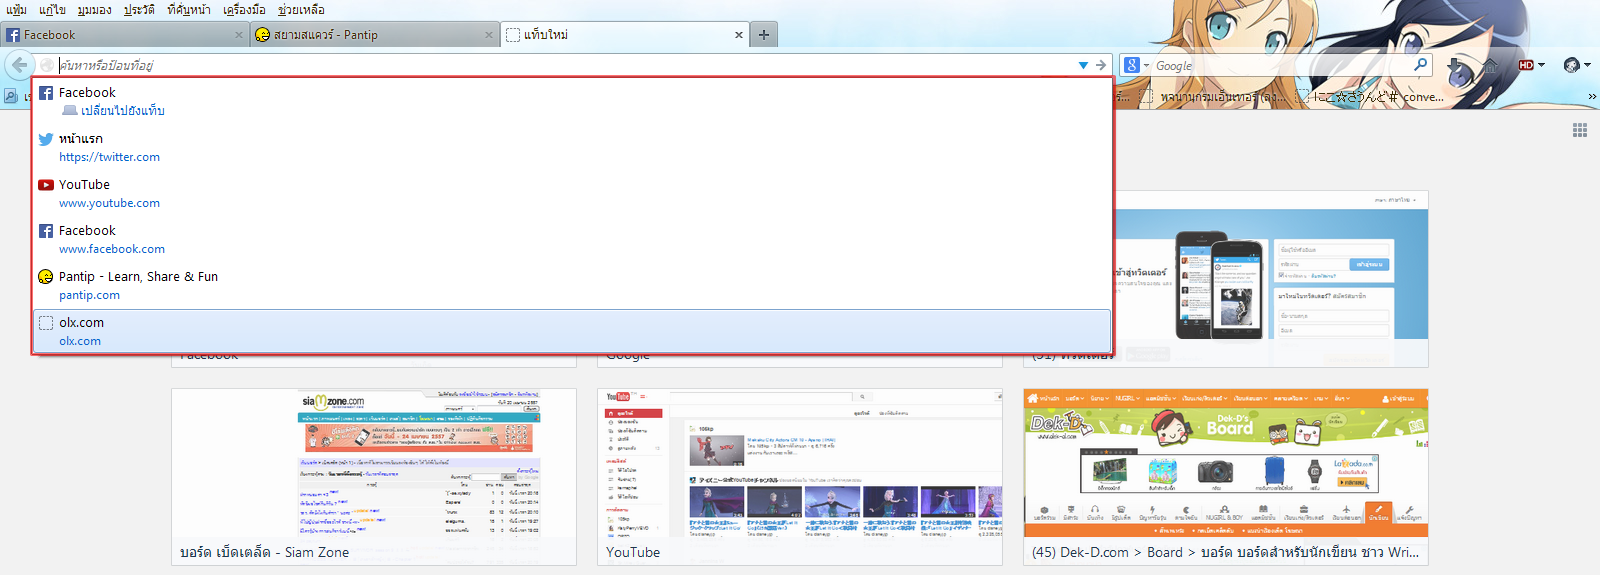Click the Facebook icon beside www.facebook.com
The width and height of the screenshot is (1600, 575).
pyautogui.click(x=46, y=231)
